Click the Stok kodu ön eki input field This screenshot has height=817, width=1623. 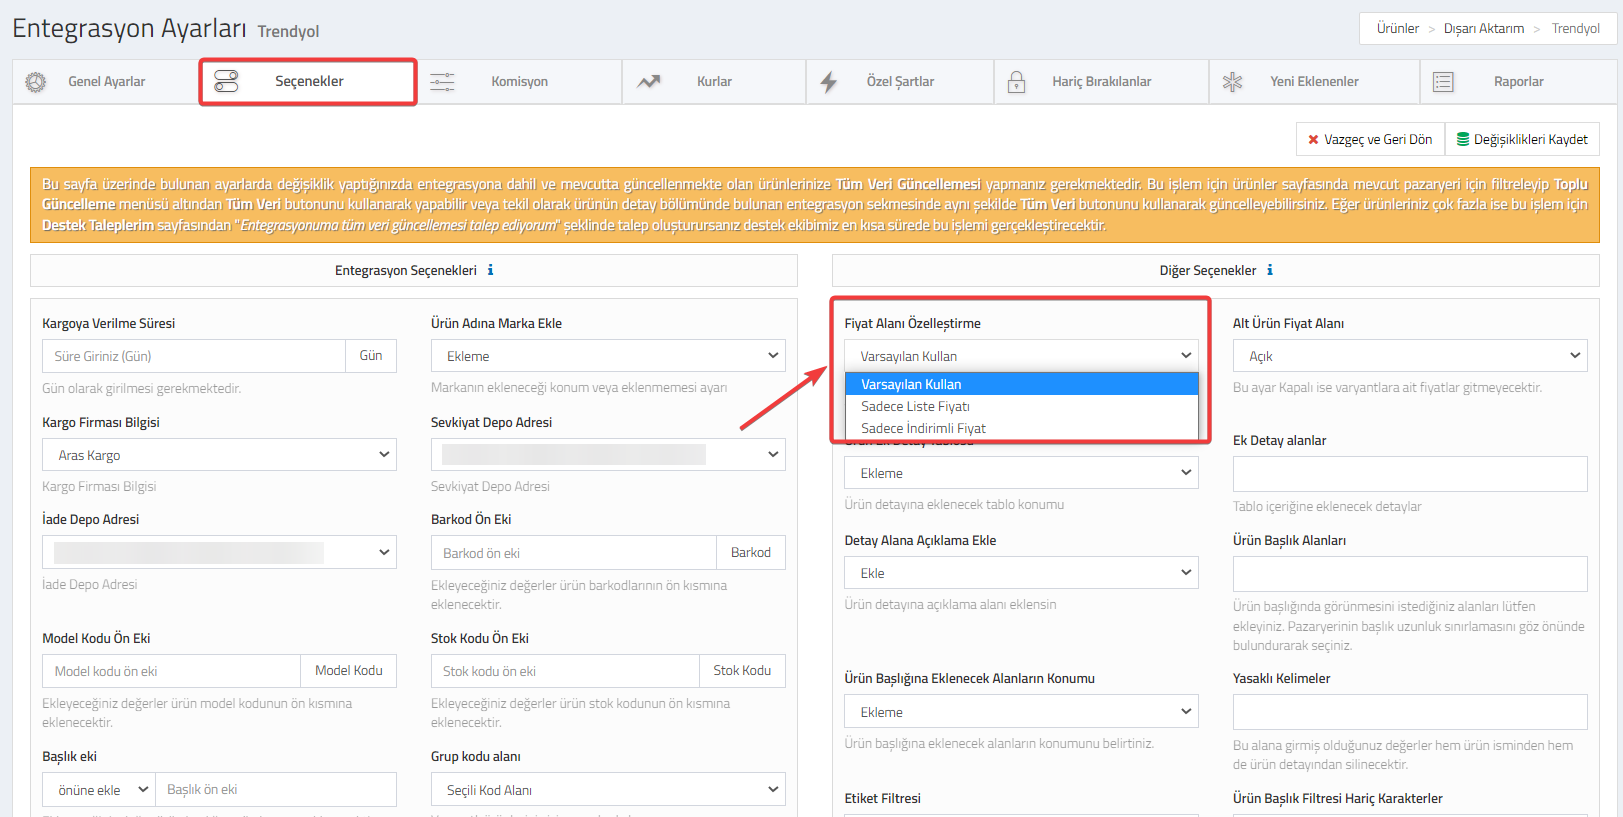tap(565, 671)
